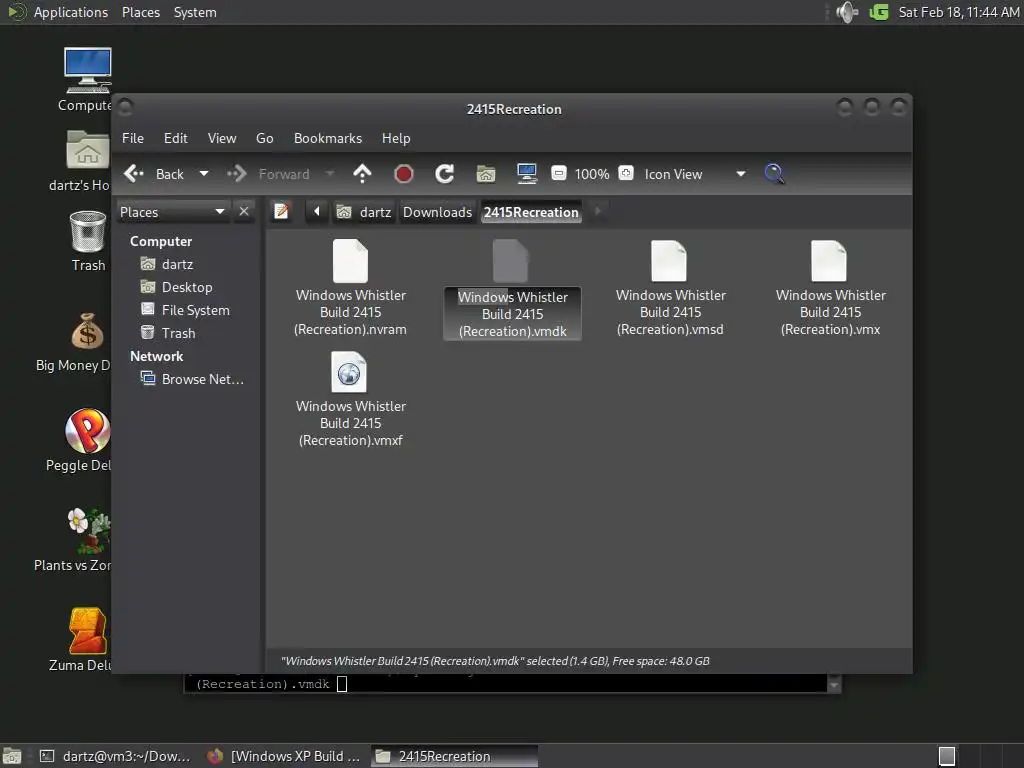
Task: Open File System in sidebar
Action: [x=195, y=310]
